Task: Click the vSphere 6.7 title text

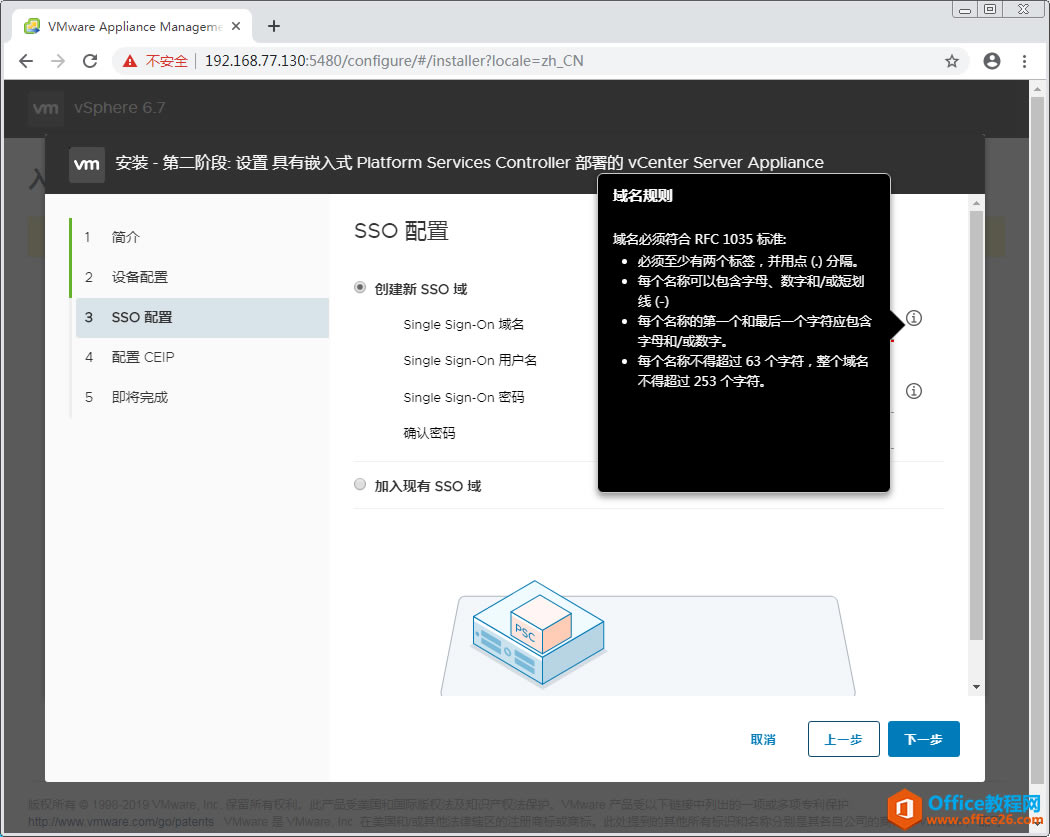Action: (x=120, y=108)
